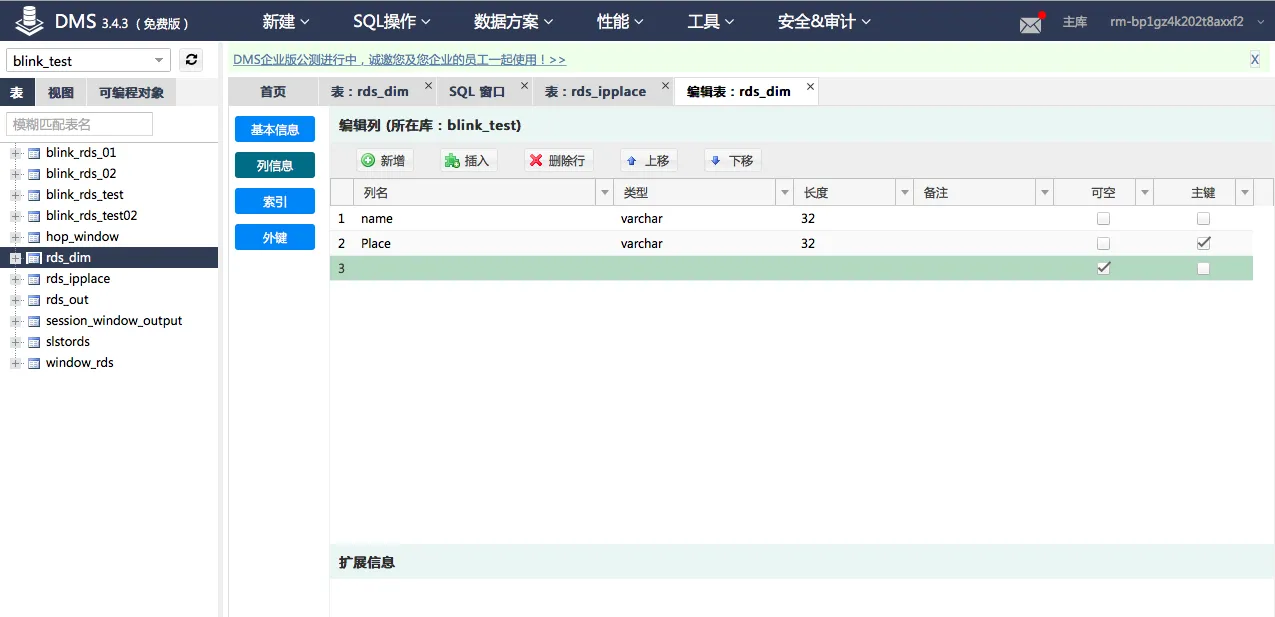Click the table icon next to blink_rds_02

pyautogui.click(x=34, y=174)
